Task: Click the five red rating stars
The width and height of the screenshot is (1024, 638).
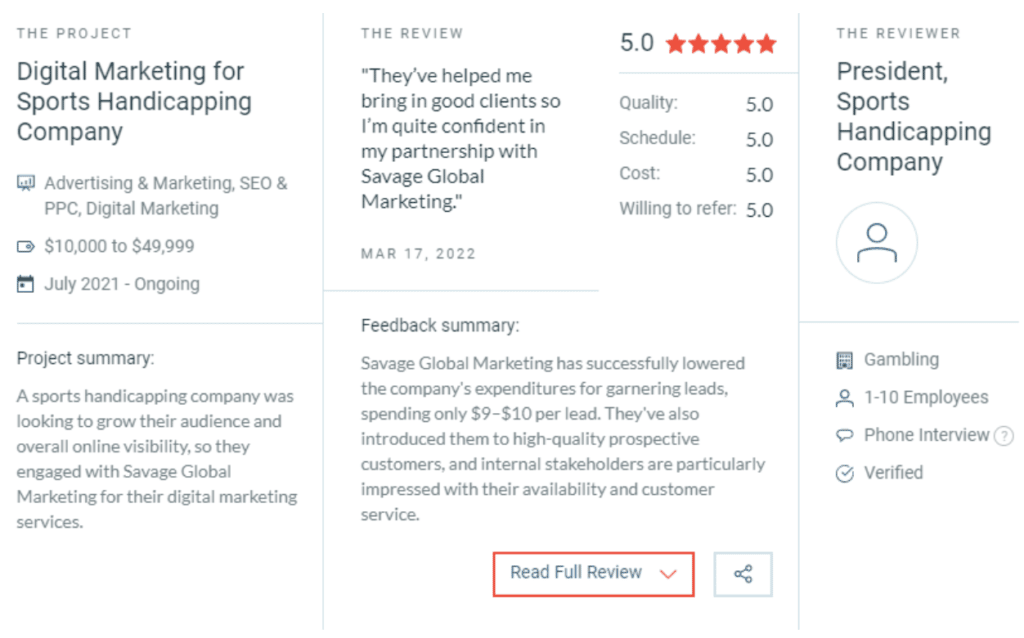Action: coord(721,44)
